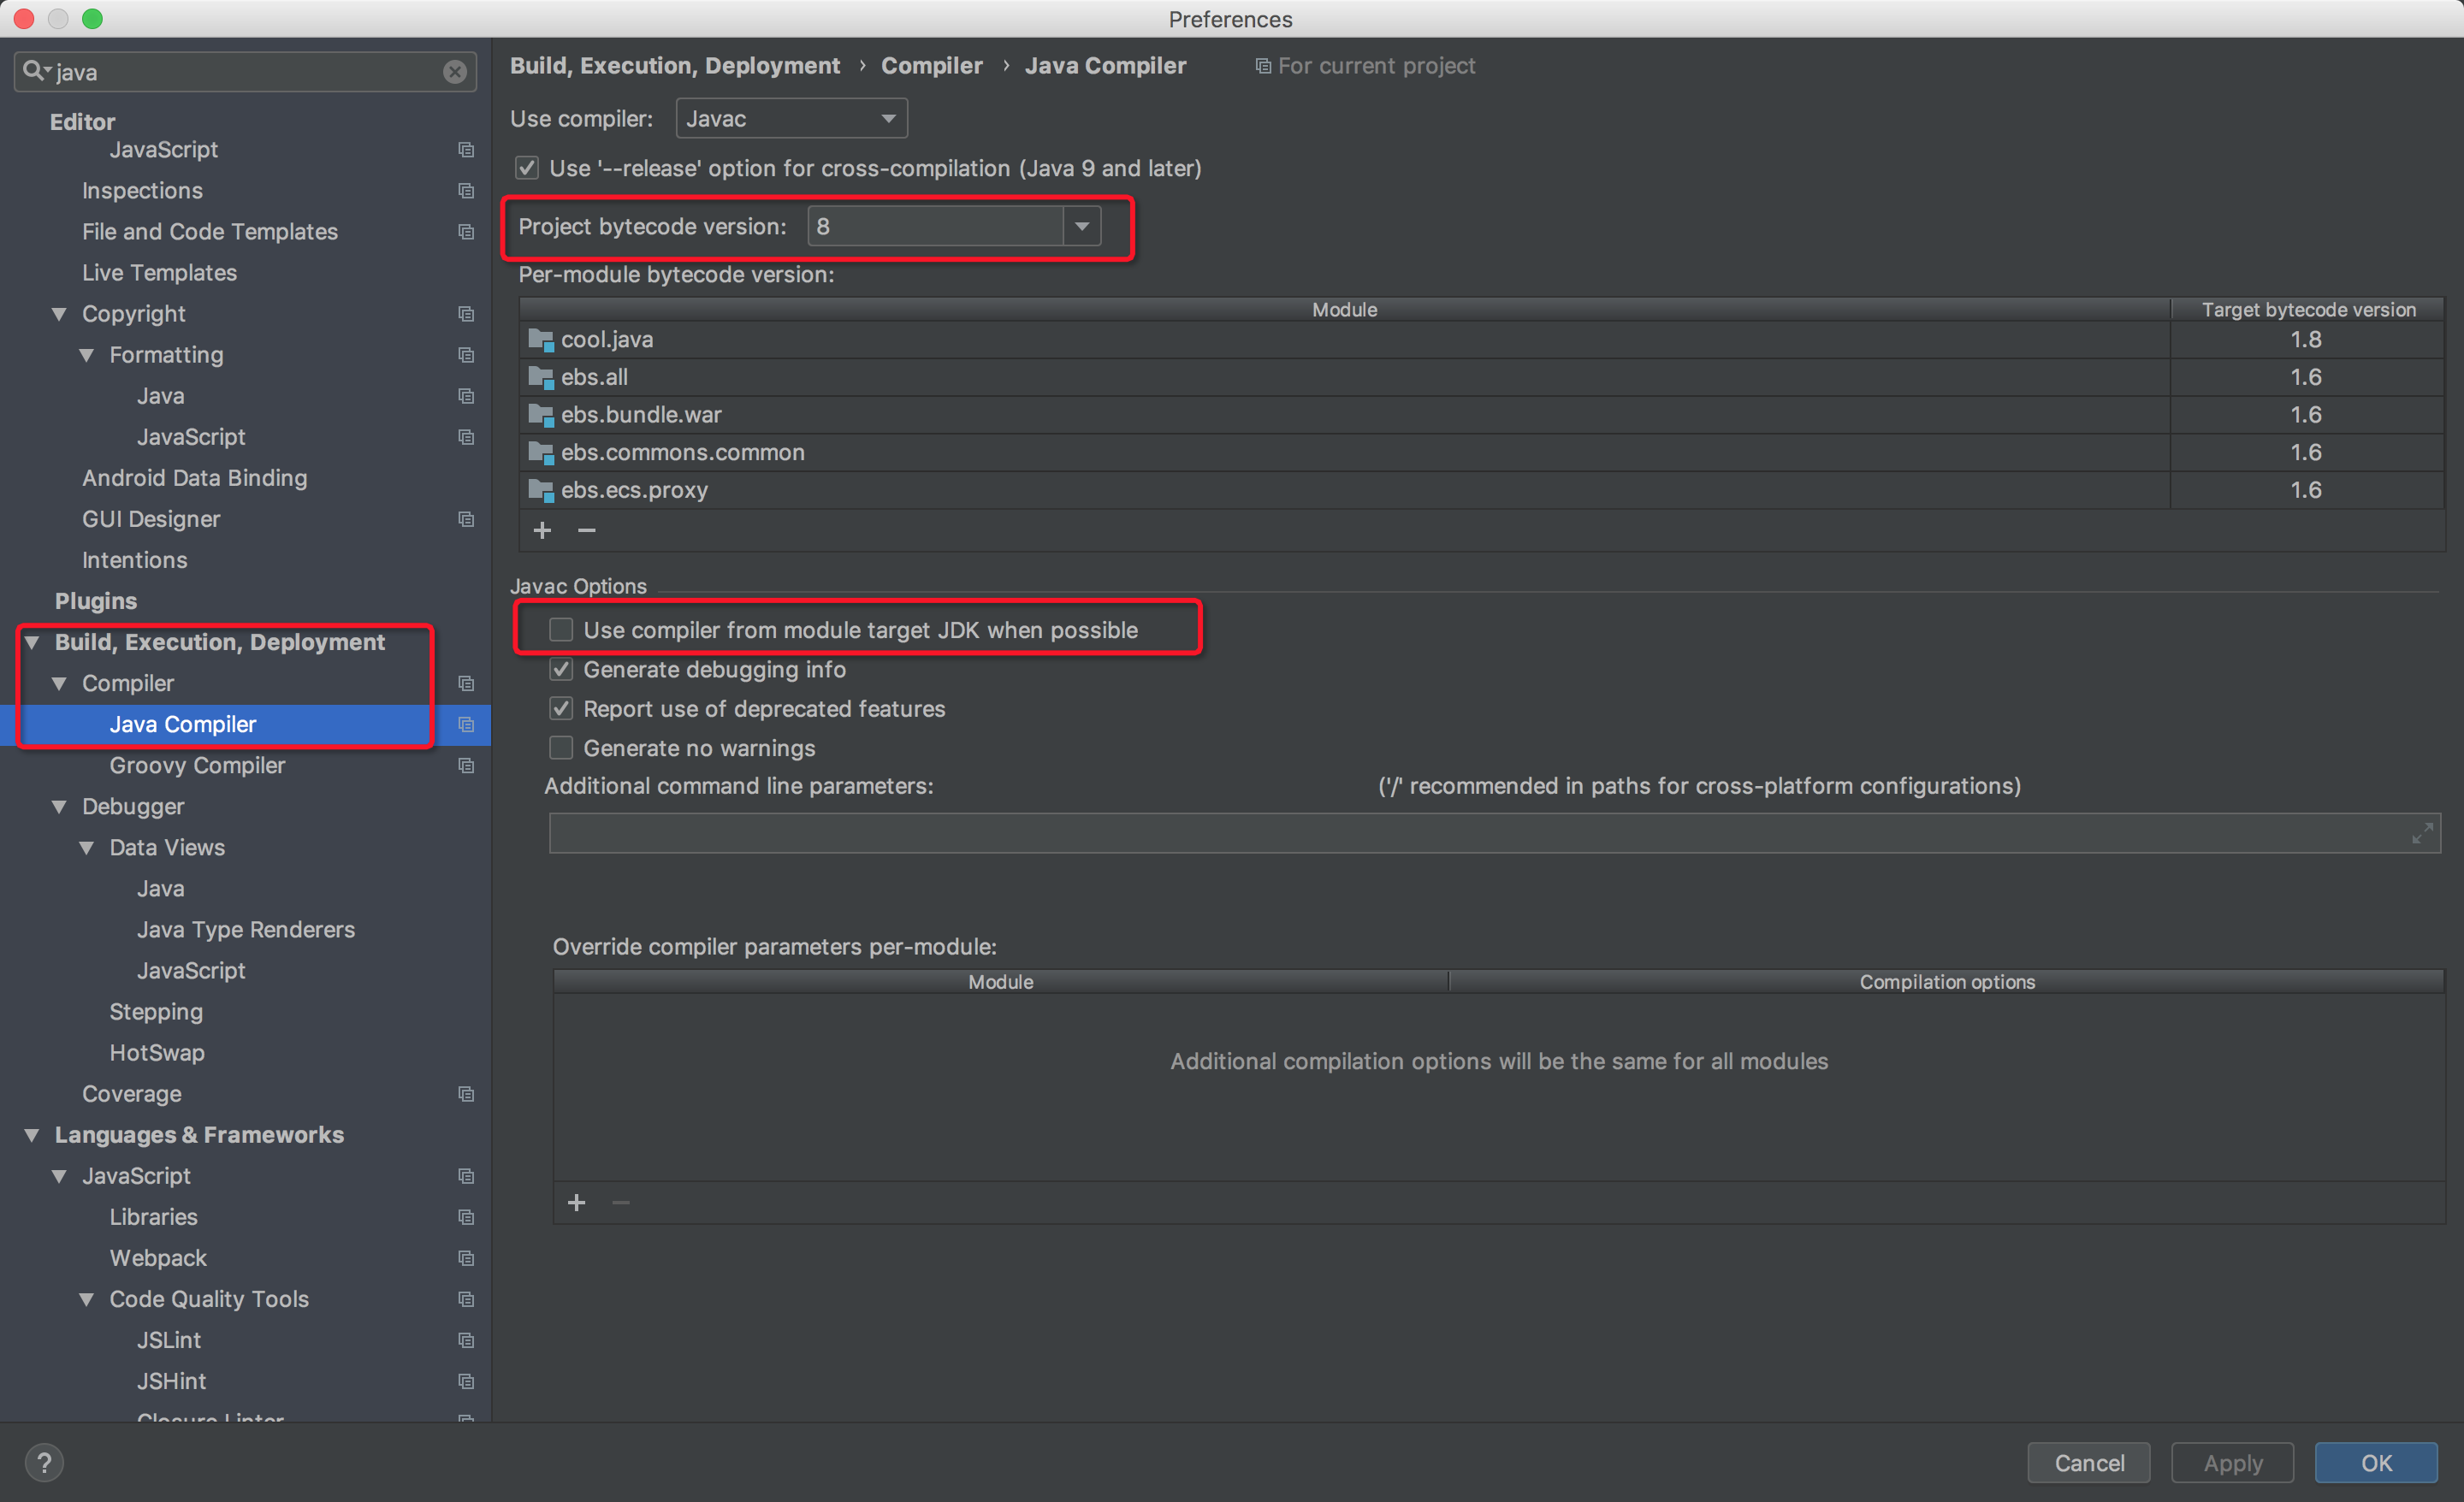This screenshot has width=2464, height=1502.
Task: Apply the compiler settings changes
Action: (x=2232, y=1462)
